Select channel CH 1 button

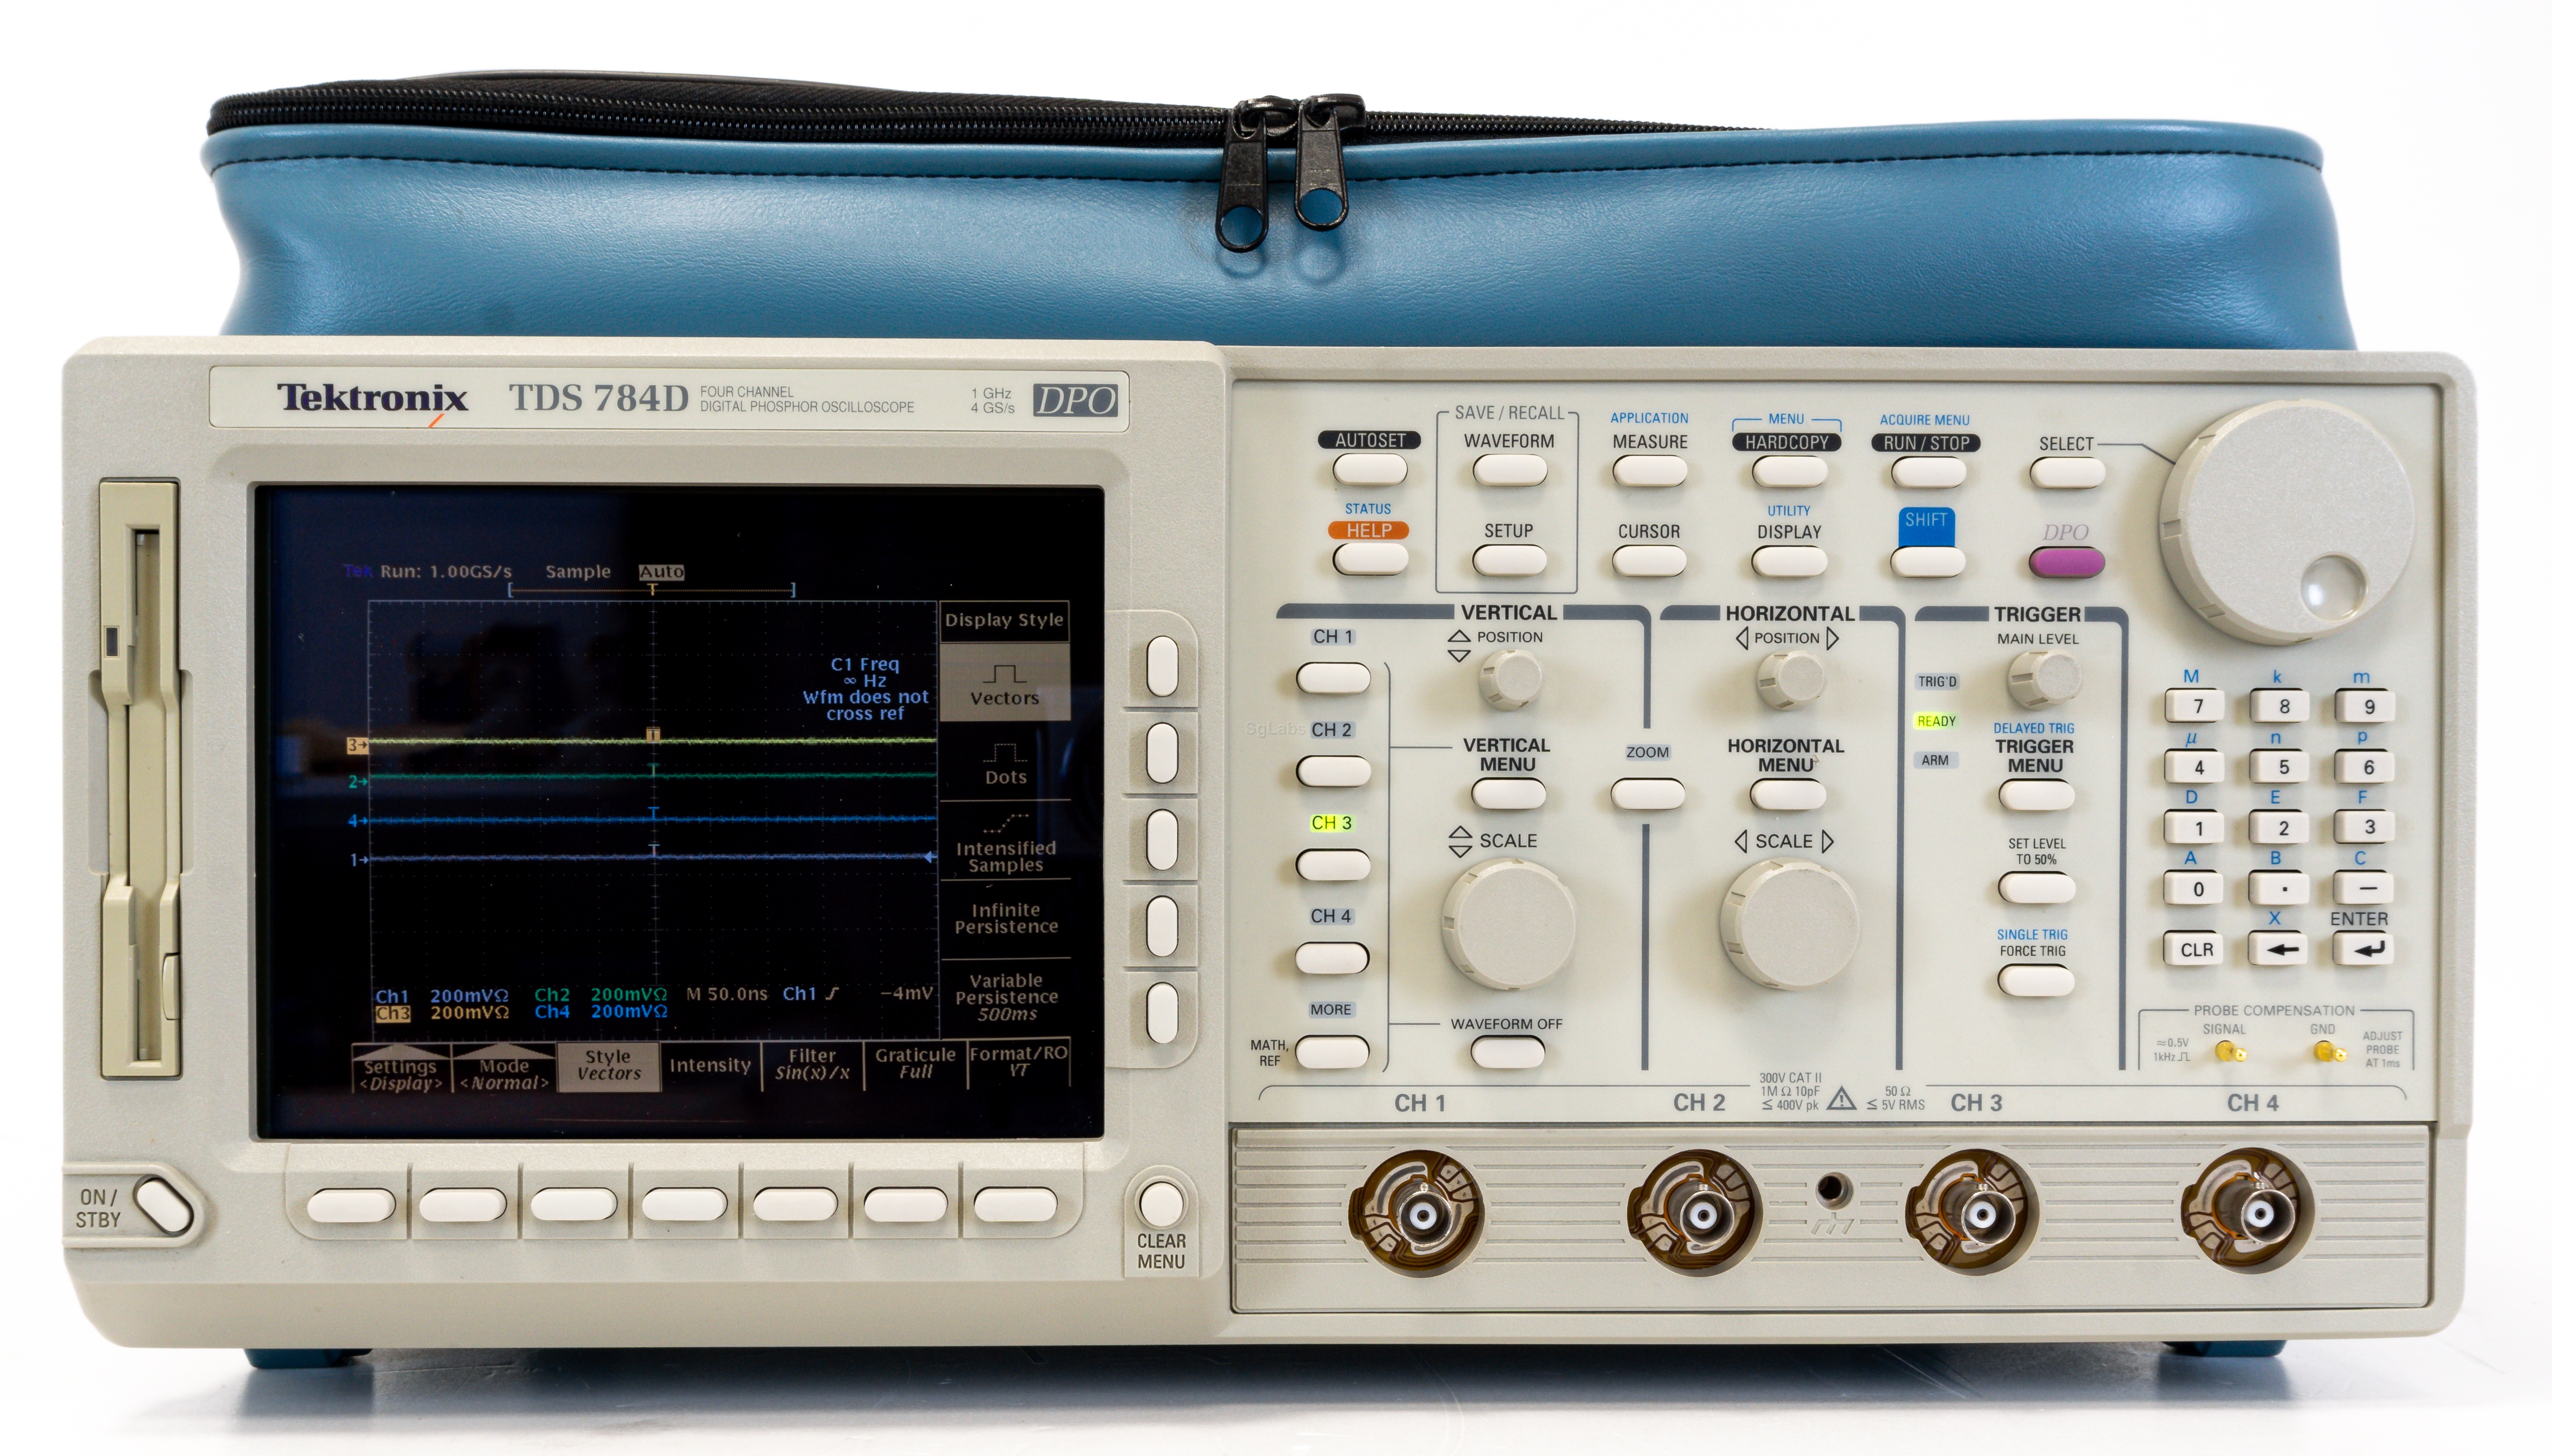(1333, 678)
